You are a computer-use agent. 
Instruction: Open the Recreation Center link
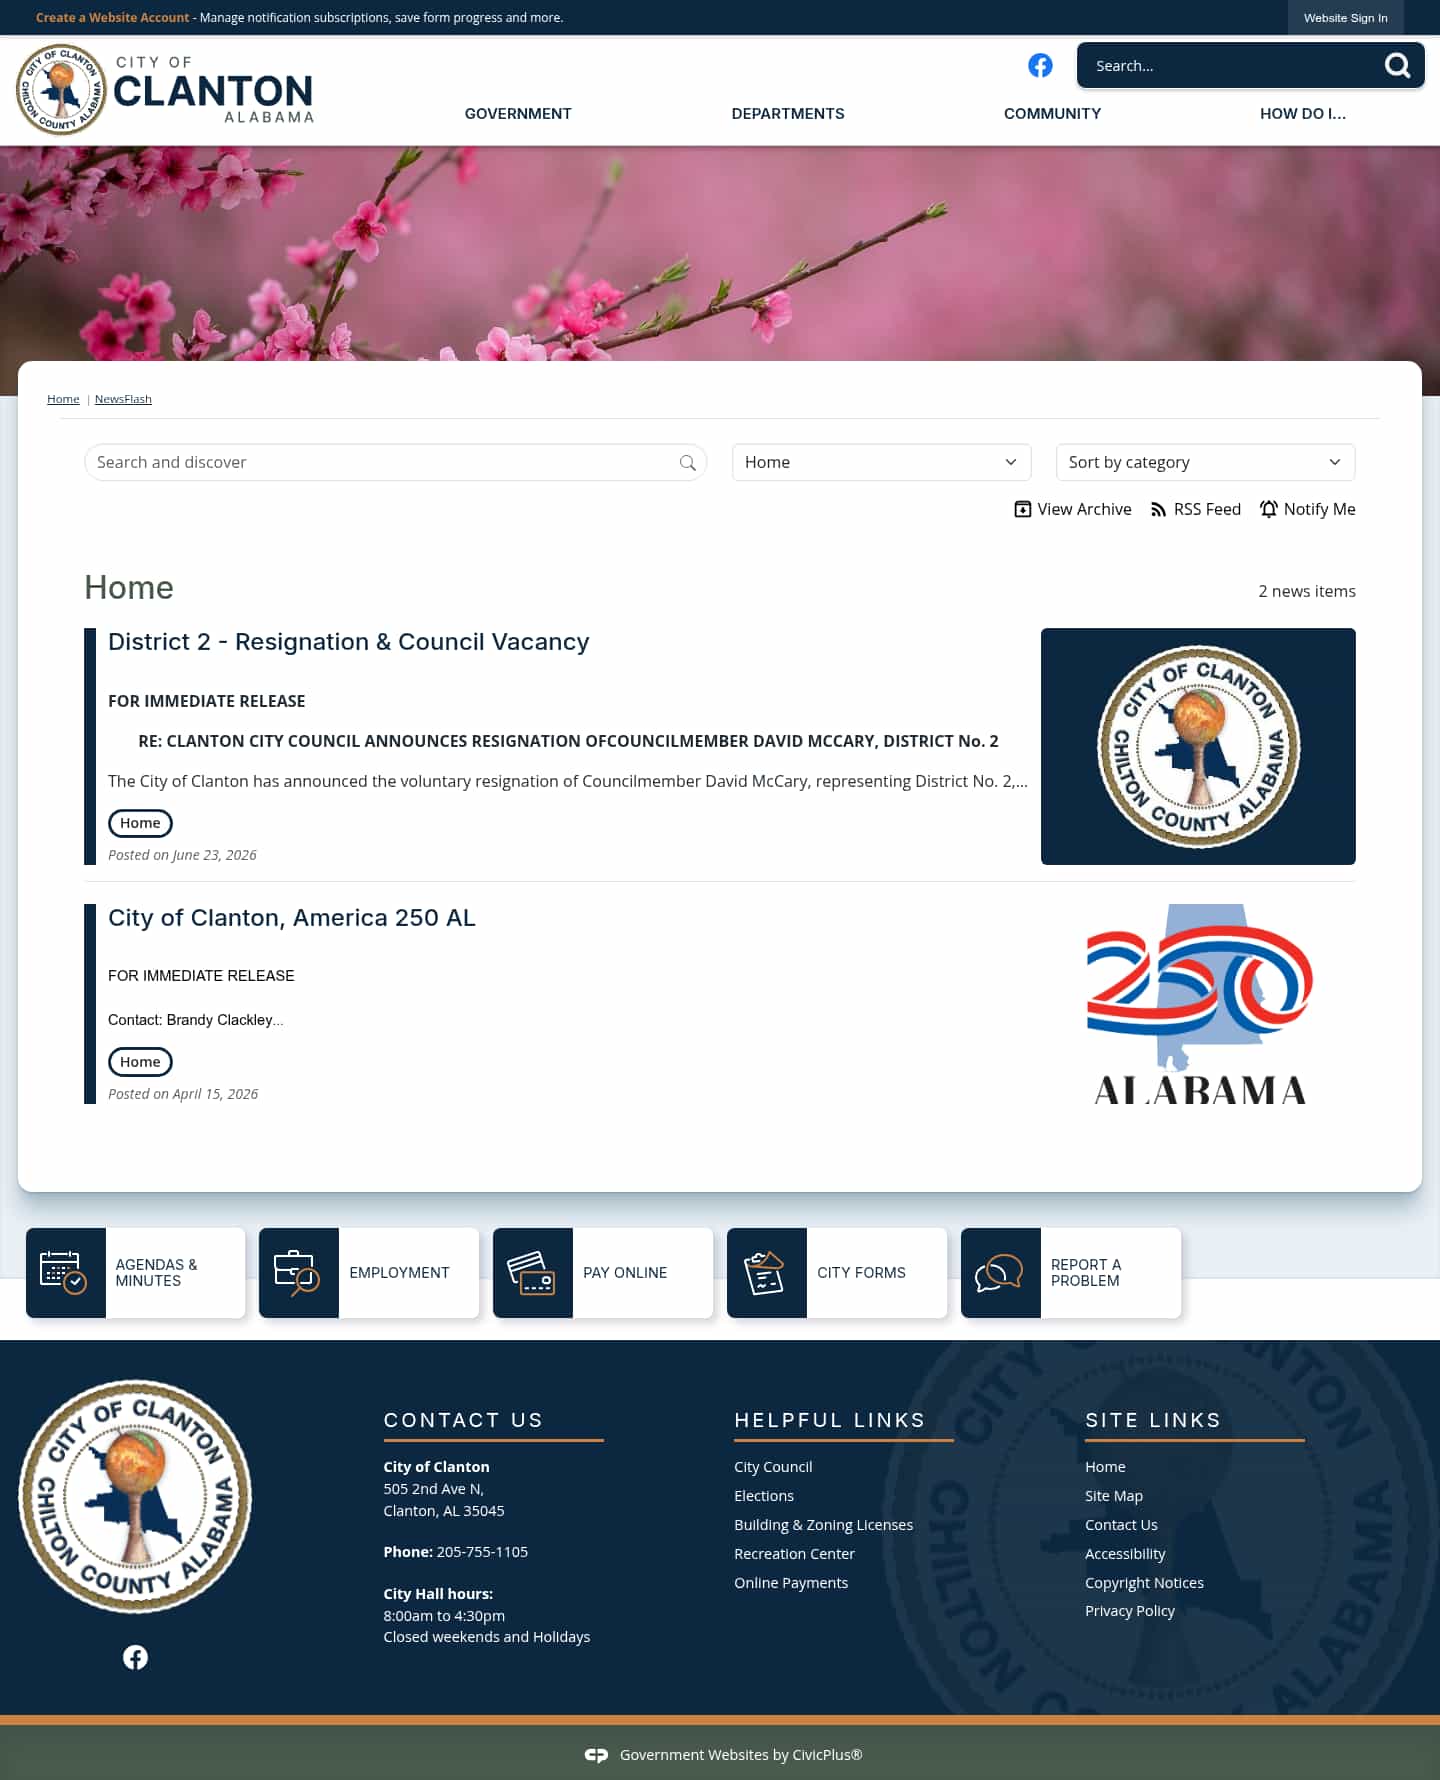click(794, 1554)
